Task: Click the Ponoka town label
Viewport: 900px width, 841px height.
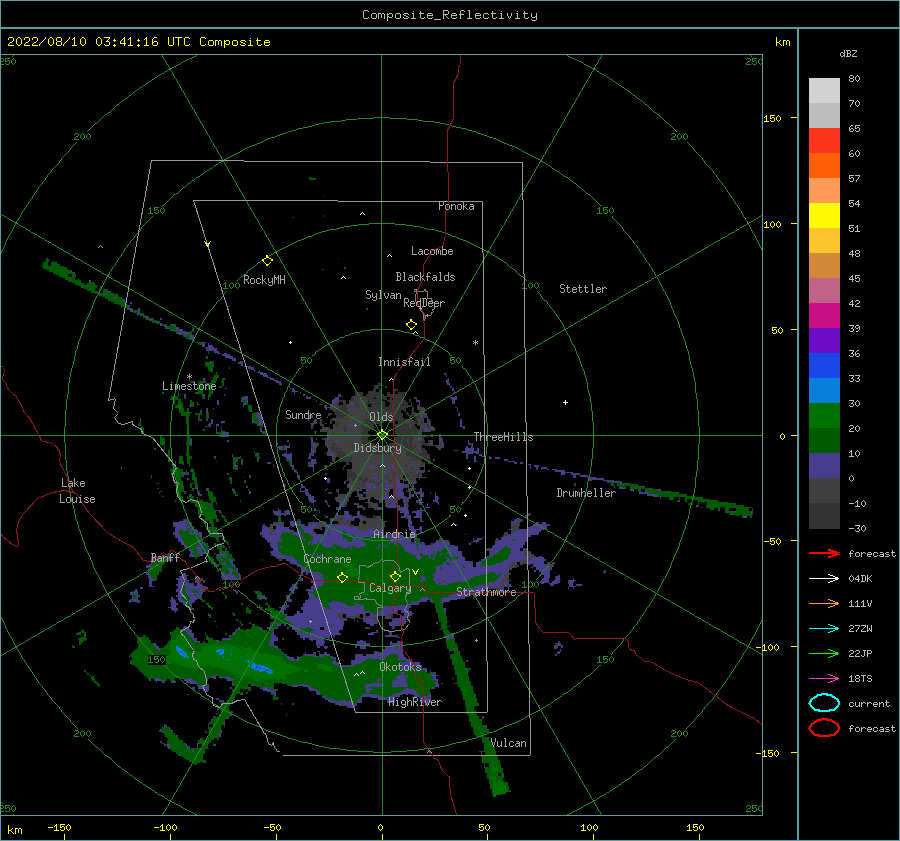Action: coord(456,206)
